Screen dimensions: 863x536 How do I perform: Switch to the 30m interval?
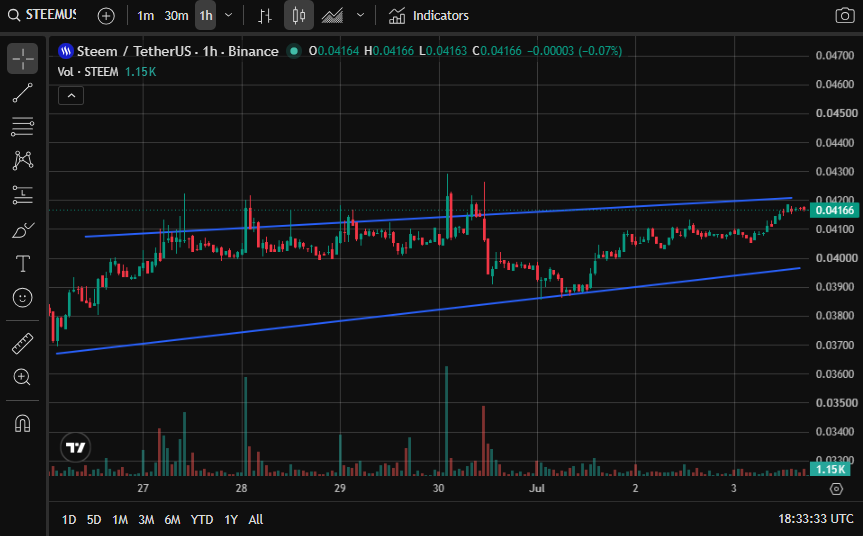(176, 15)
